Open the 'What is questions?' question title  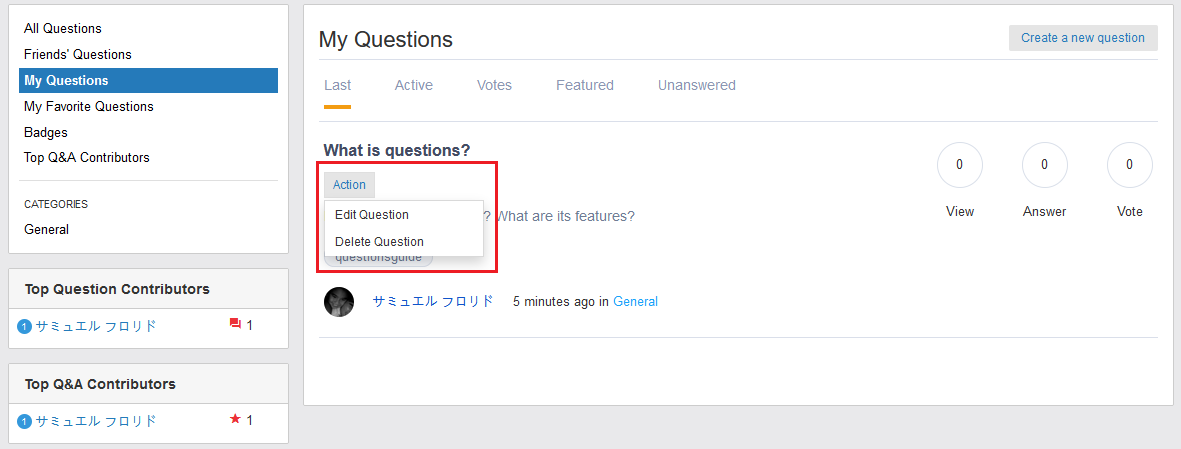pos(396,151)
